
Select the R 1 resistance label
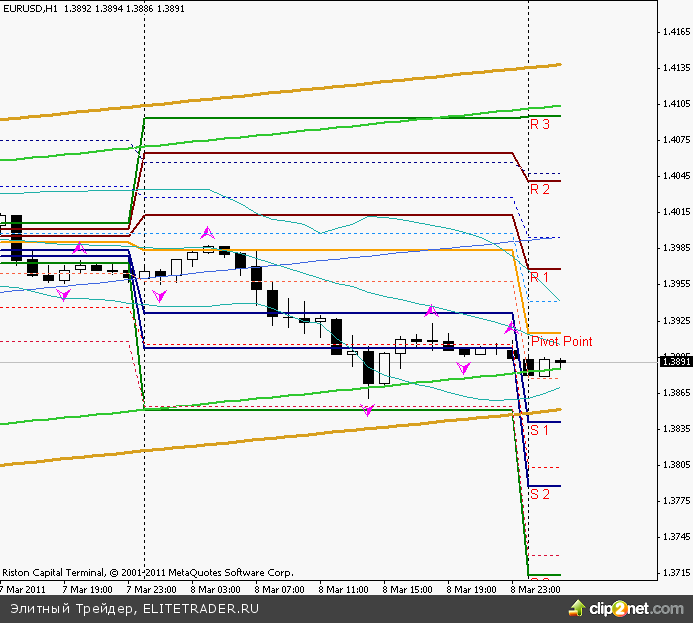click(540, 276)
